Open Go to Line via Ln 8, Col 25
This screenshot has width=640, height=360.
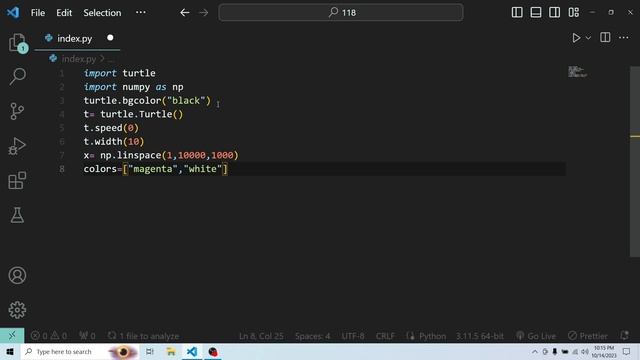tap(261, 336)
